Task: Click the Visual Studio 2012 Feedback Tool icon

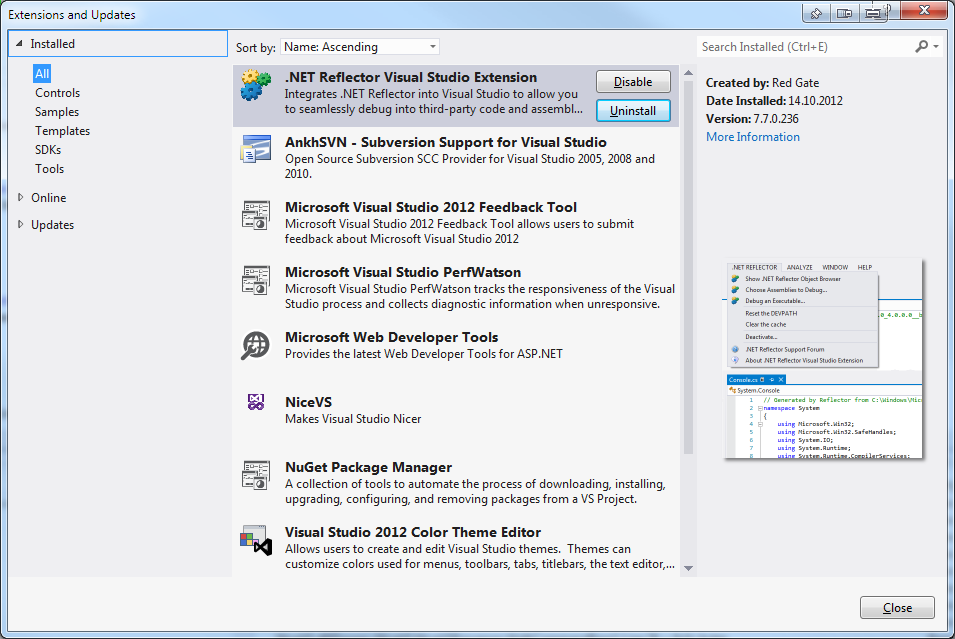Action: pos(256,216)
